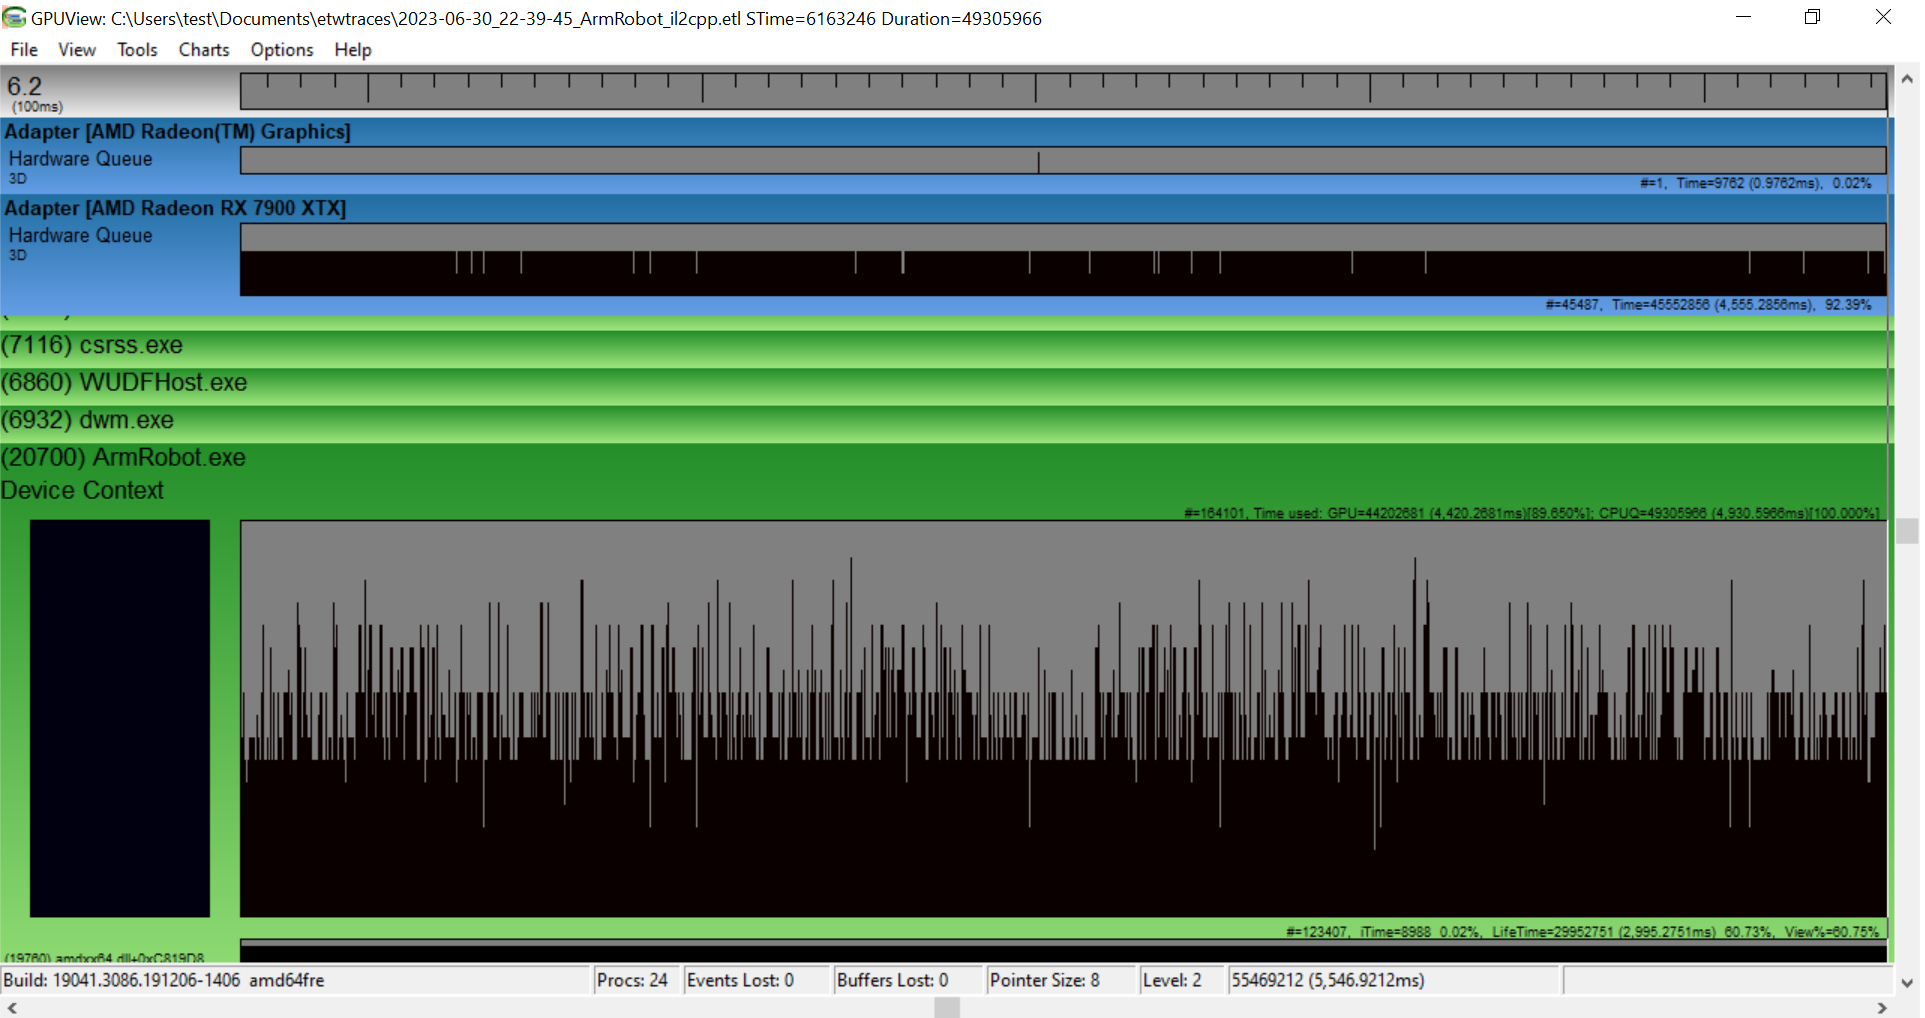Click the horizontal scroll right arrow
Image resolution: width=1925 pixels, height=1018 pixels.
(1882, 1008)
